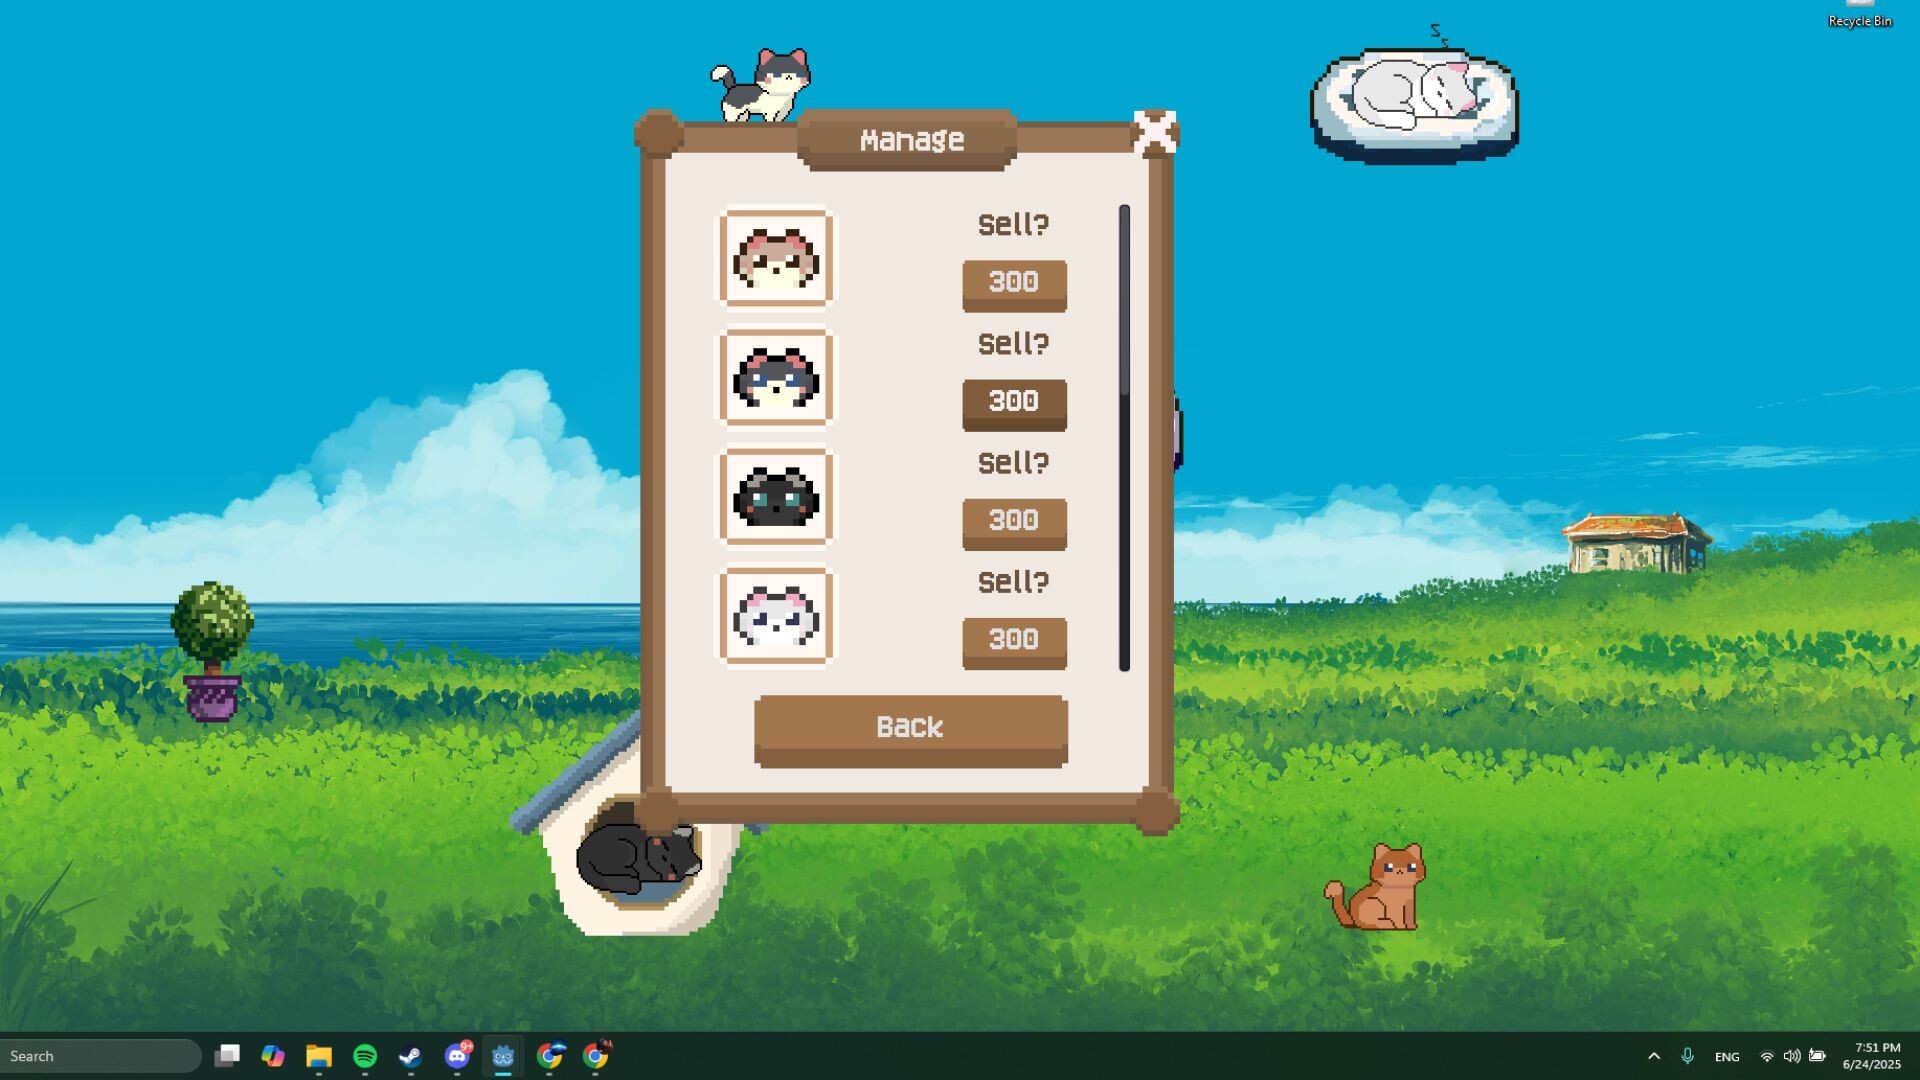The image size is (1920, 1080).
Task: Select the topmost cat portrait in the list
Action: pos(776,260)
